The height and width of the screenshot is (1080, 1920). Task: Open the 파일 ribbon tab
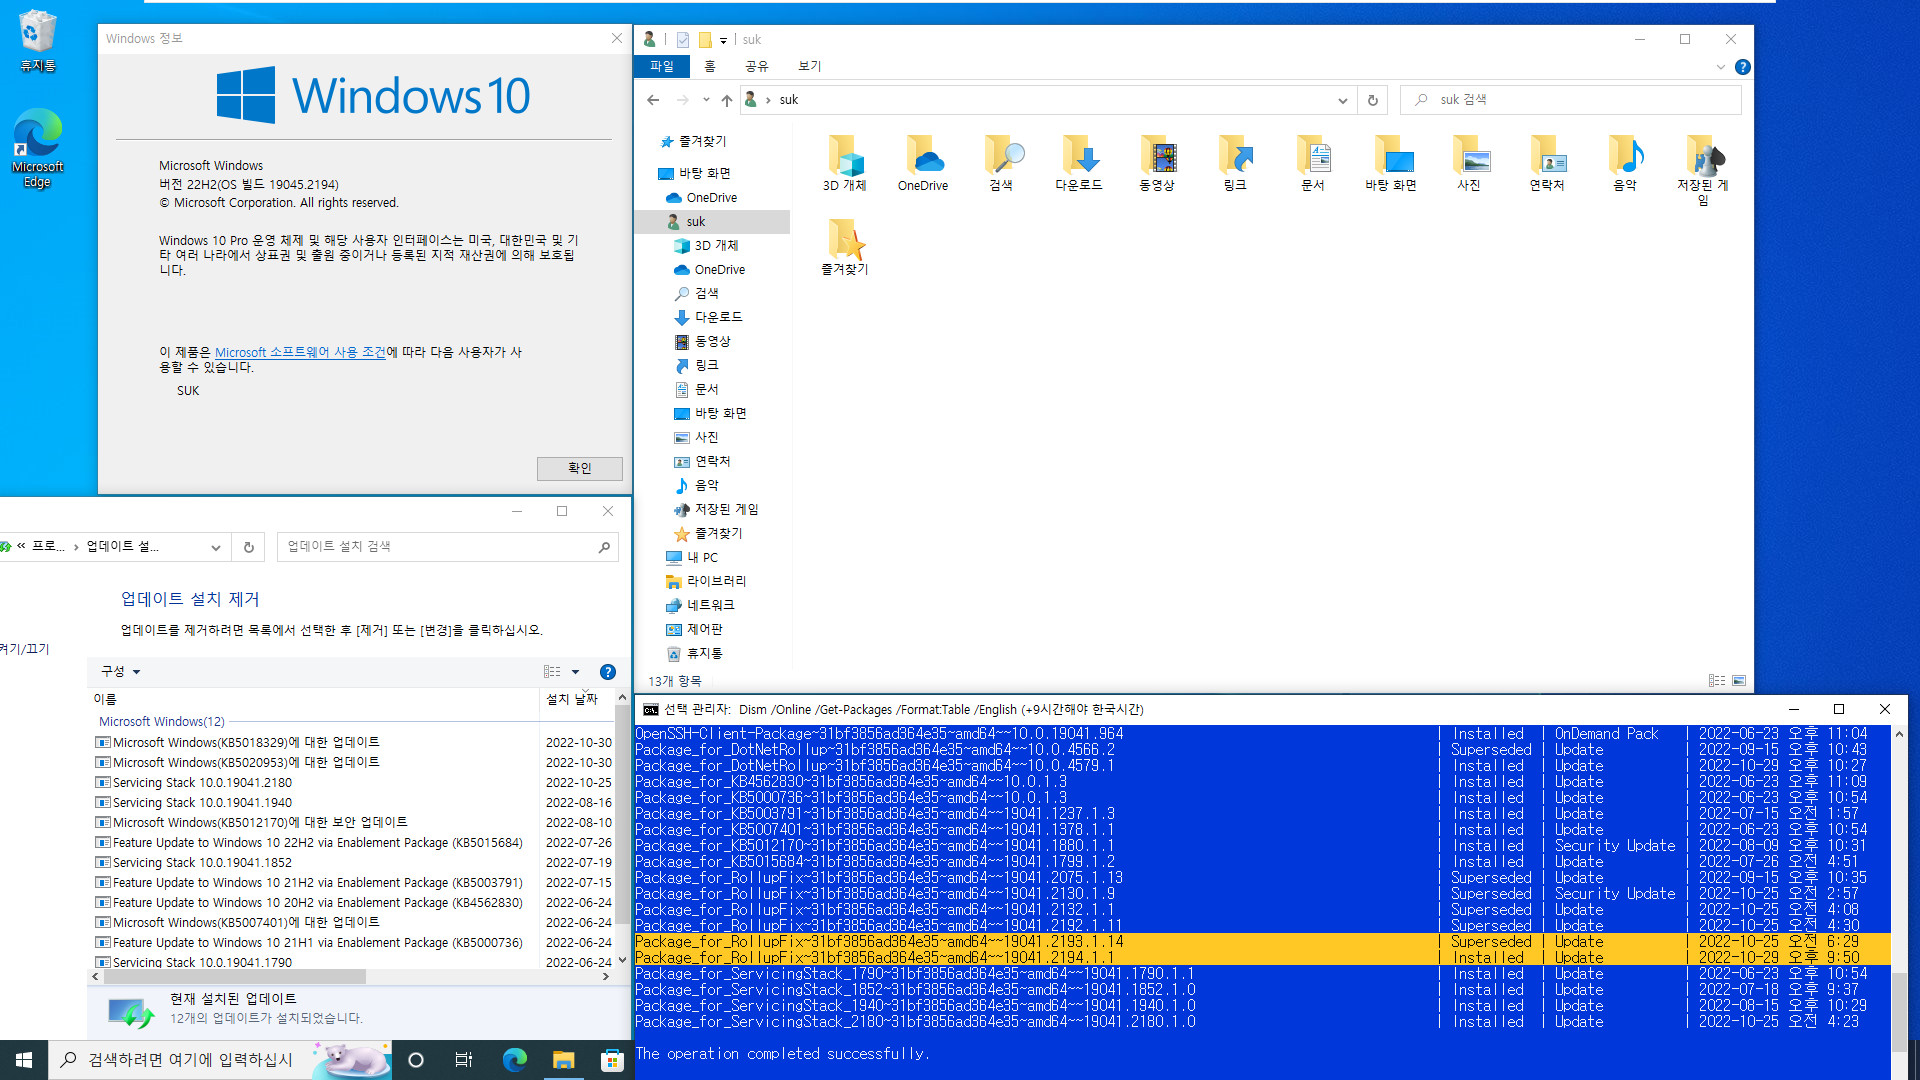coord(662,66)
